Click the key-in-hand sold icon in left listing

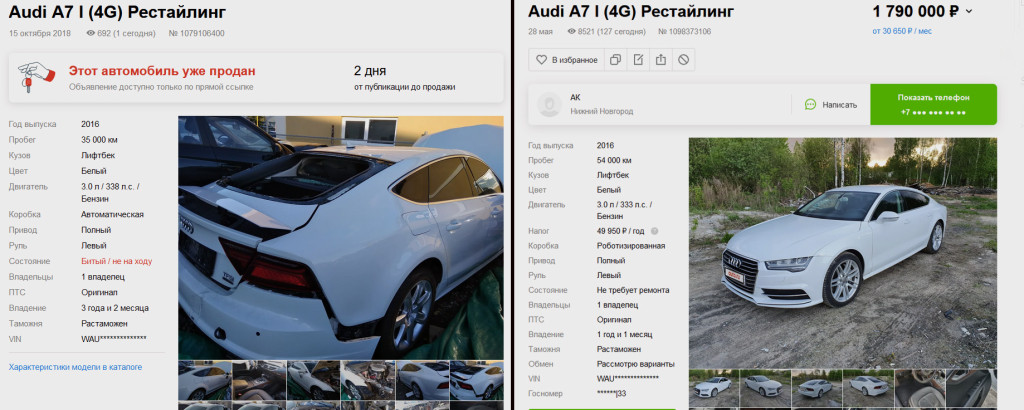click(36, 77)
